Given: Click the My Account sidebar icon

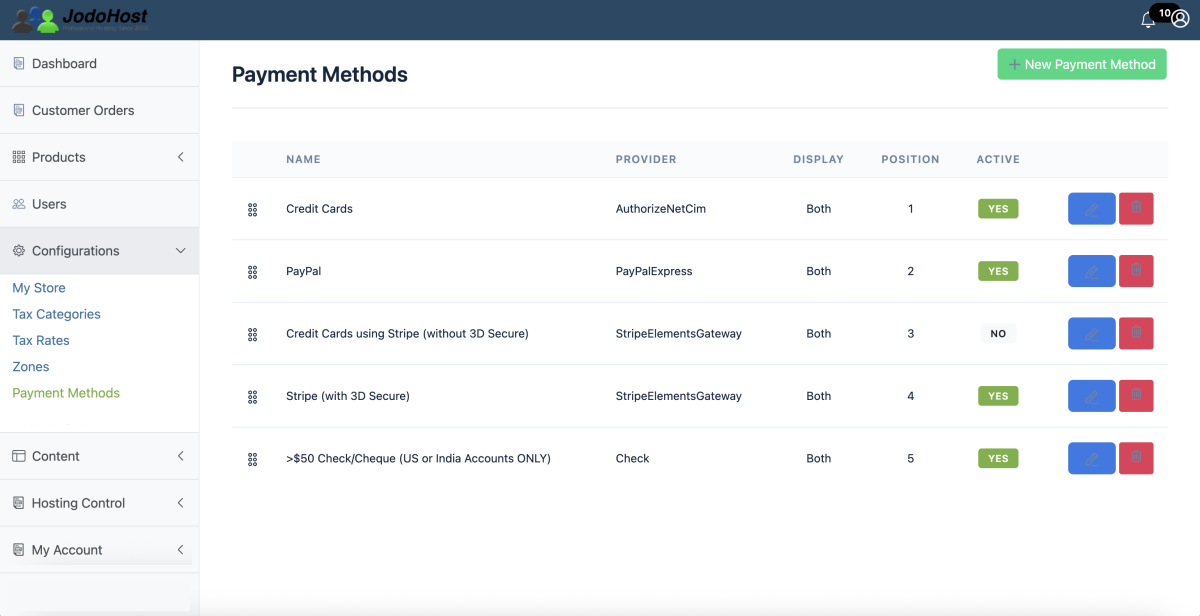Looking at the screenshot, I should (18, 550).
